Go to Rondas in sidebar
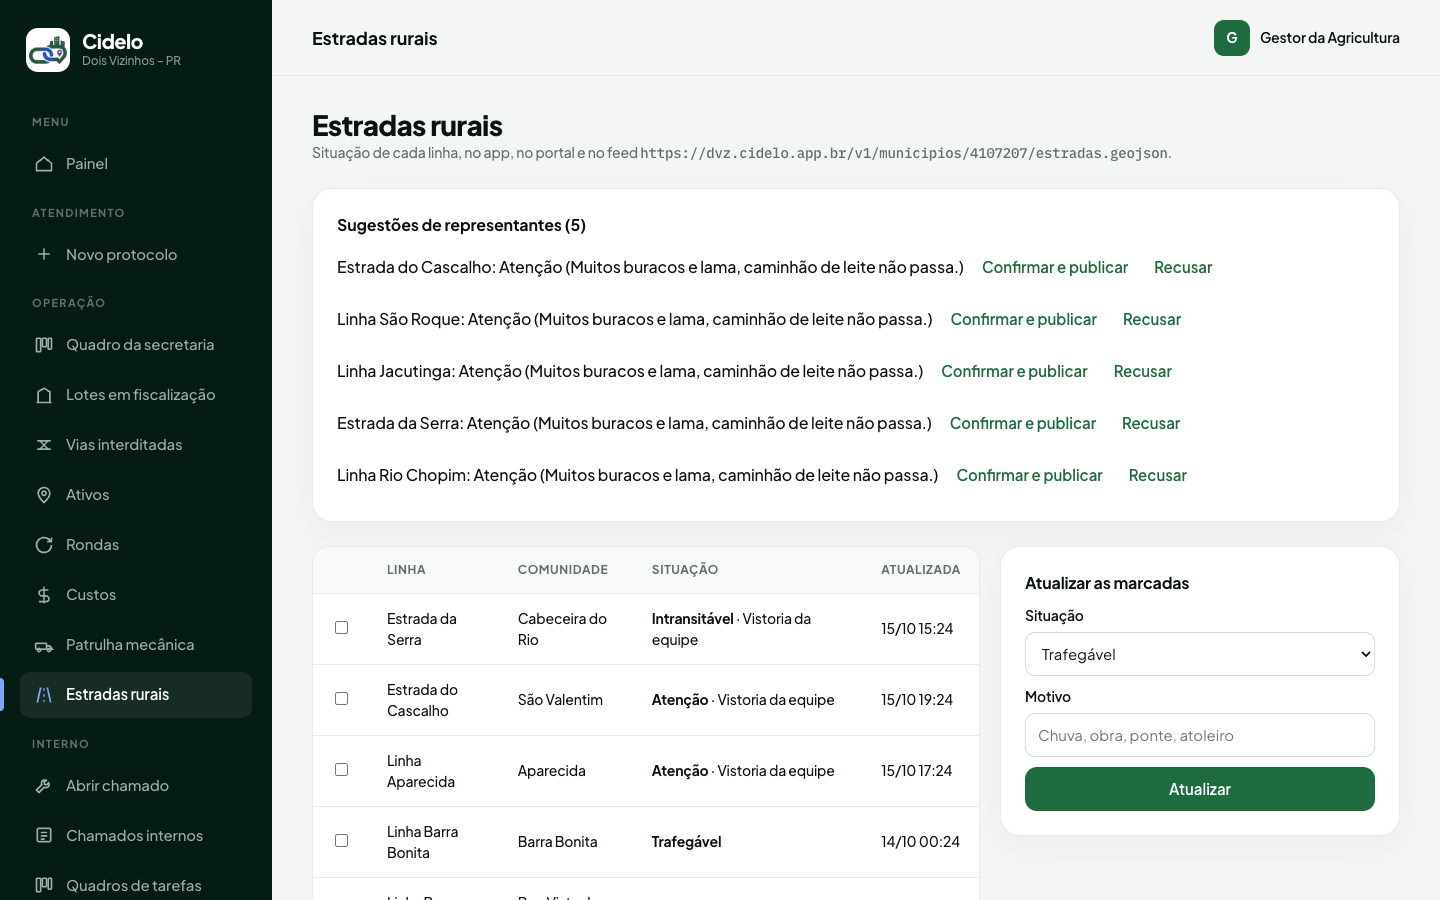This screenshot has width=1440, height=900. point(136,545)
